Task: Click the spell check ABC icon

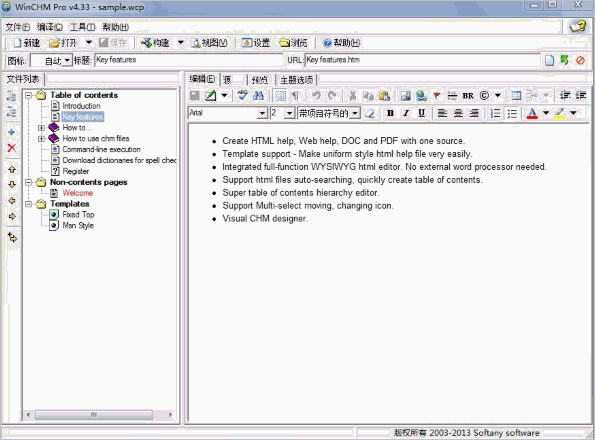Action: (242, 96)
